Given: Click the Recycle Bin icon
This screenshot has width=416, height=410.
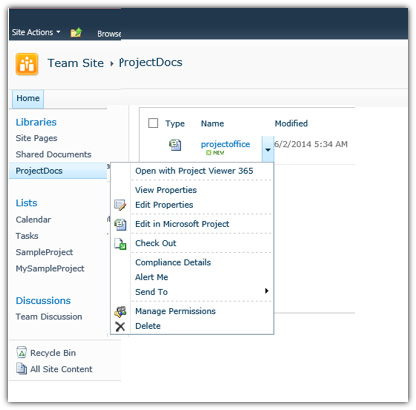Looking at the screenshot, I should [21, 352].
